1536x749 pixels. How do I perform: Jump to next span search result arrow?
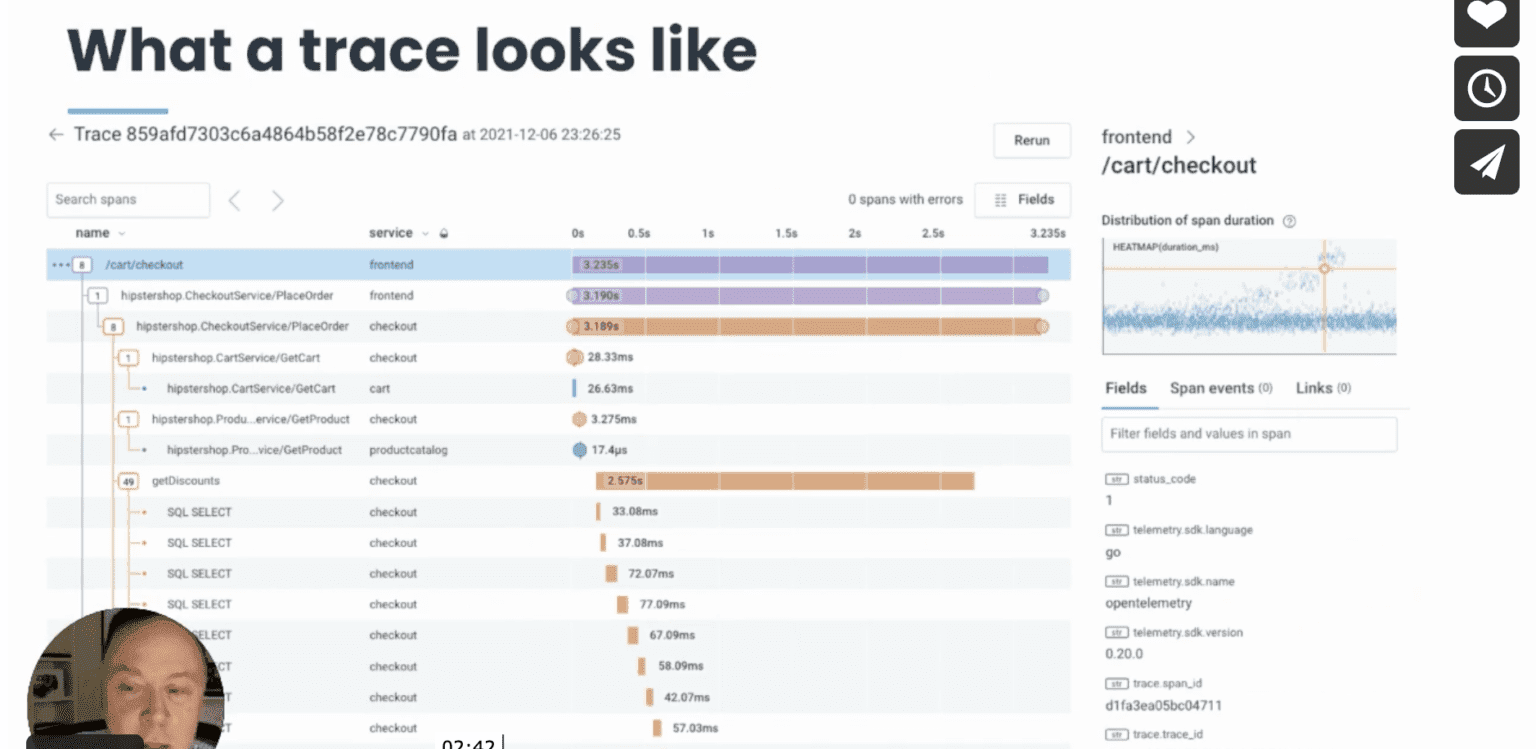(x=278, y=201)
